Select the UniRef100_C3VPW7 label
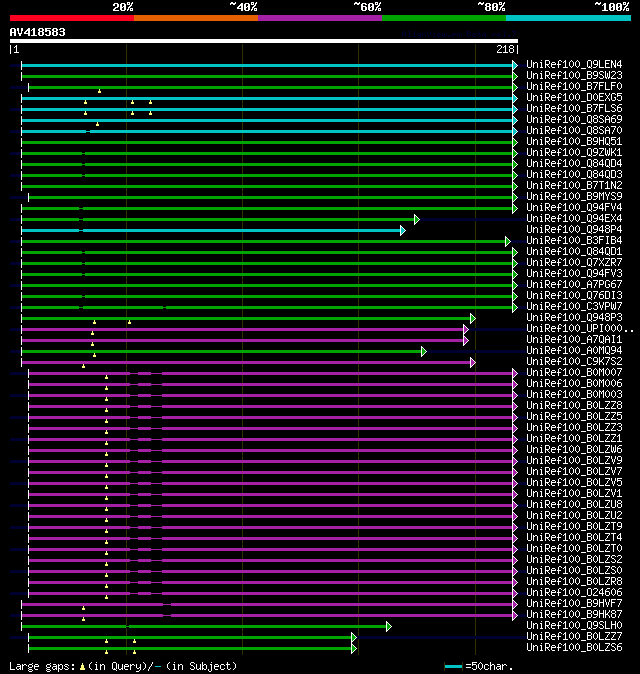Screen dimensions: 640x674 click(574, 306)
